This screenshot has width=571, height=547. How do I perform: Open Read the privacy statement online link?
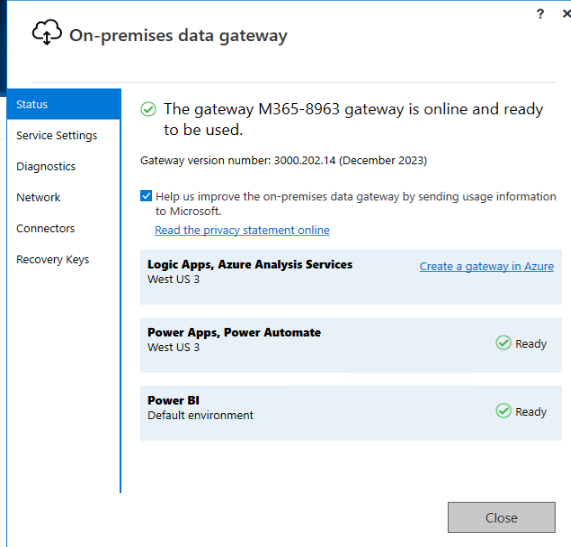(242, 230)
